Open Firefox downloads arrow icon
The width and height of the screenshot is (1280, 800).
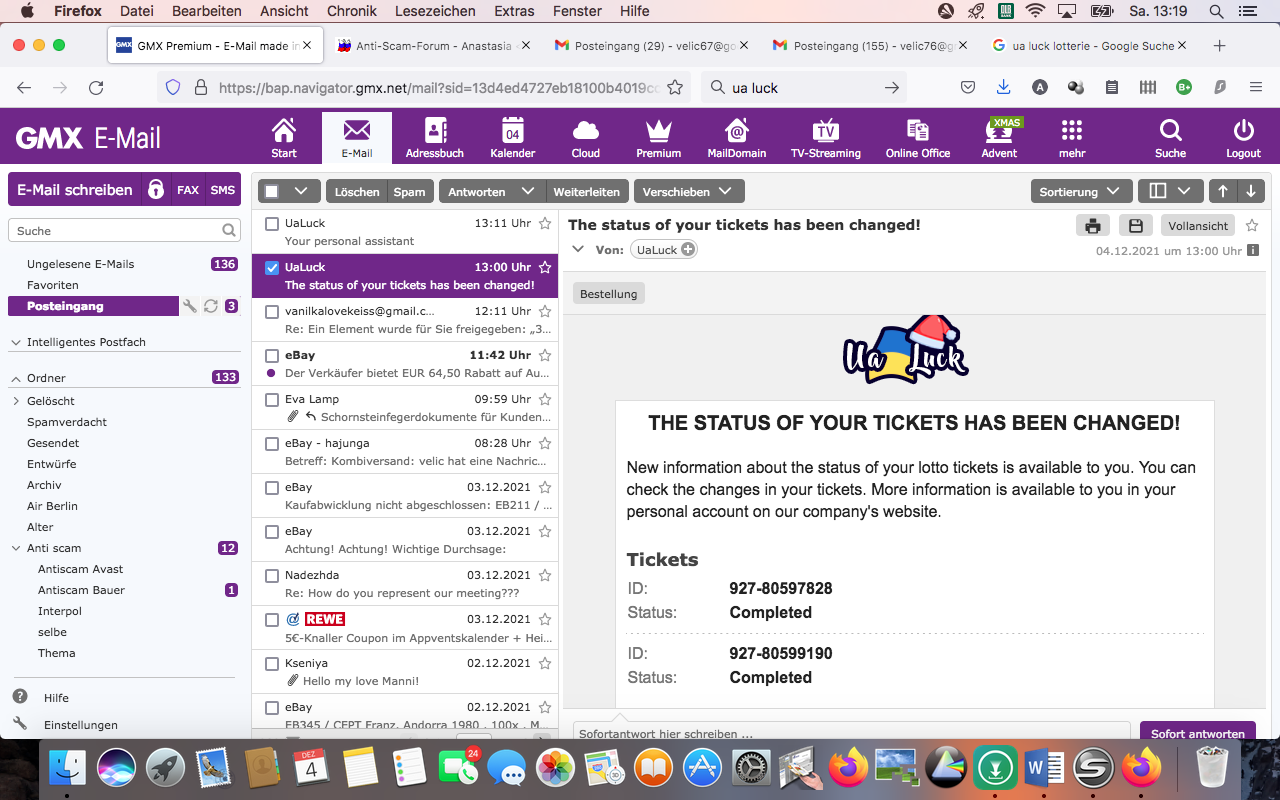1004,87
